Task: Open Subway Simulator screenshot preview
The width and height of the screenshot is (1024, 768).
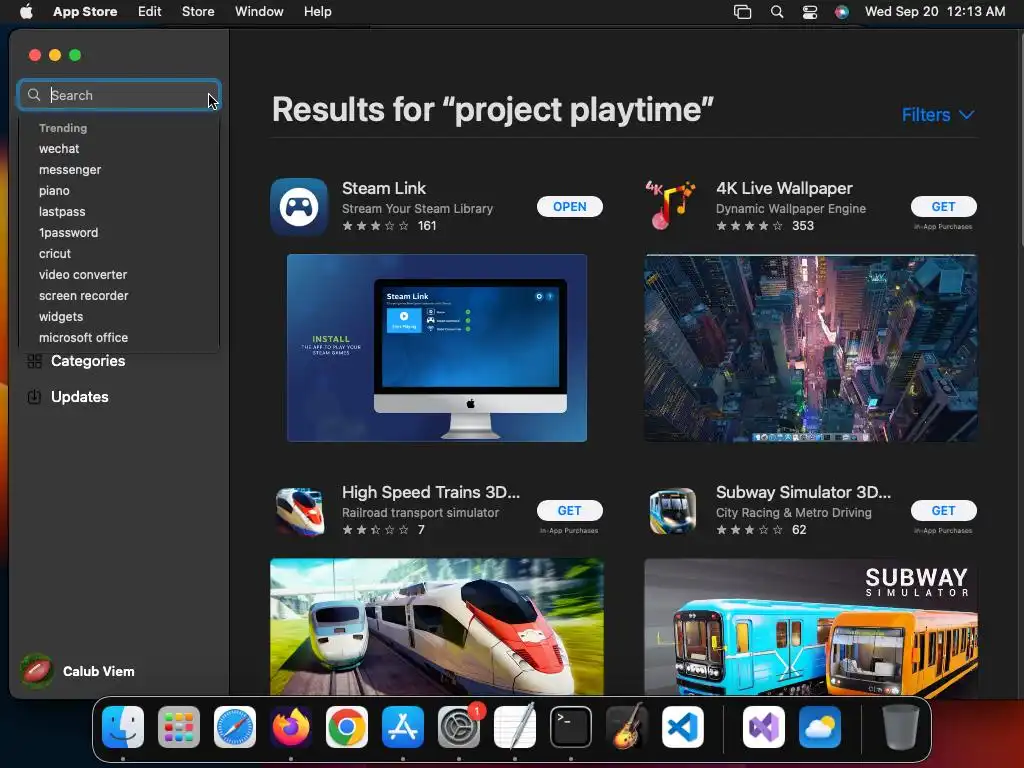Action: tap(810, 626)
